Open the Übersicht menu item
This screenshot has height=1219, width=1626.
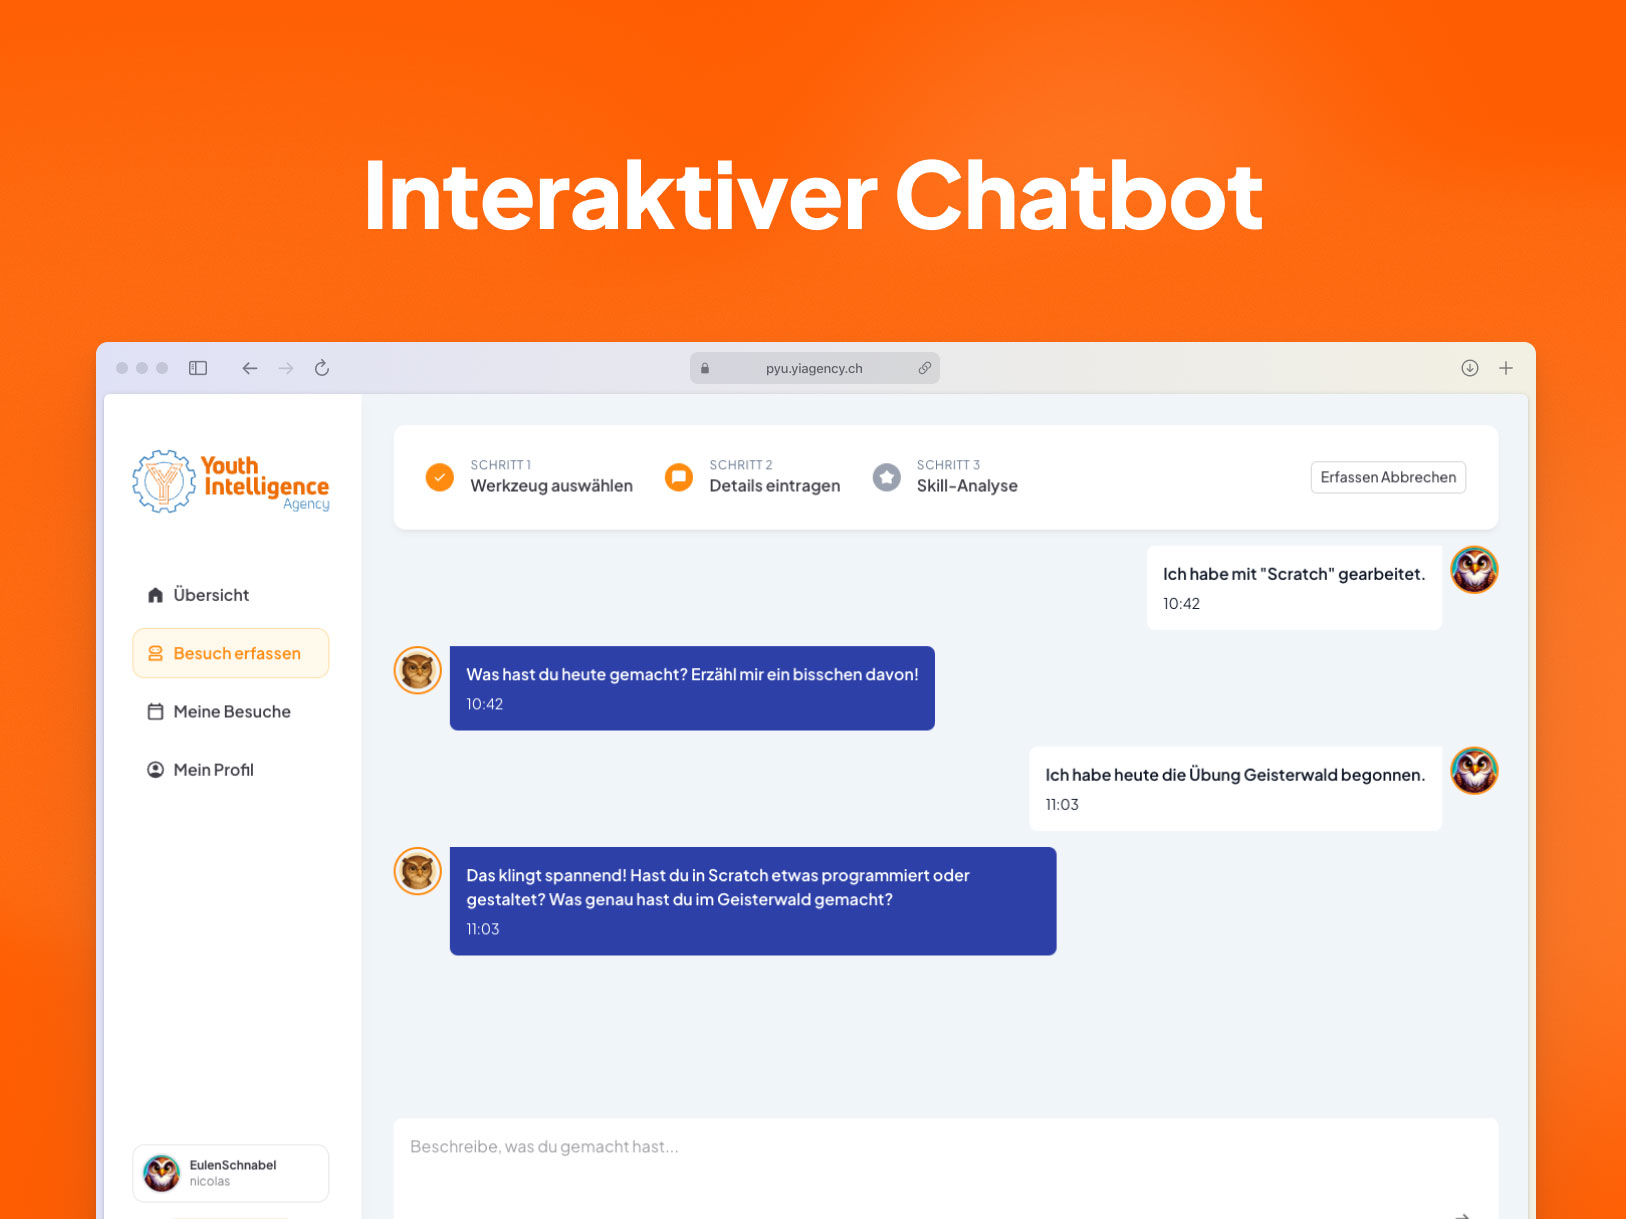coord(231,595)
